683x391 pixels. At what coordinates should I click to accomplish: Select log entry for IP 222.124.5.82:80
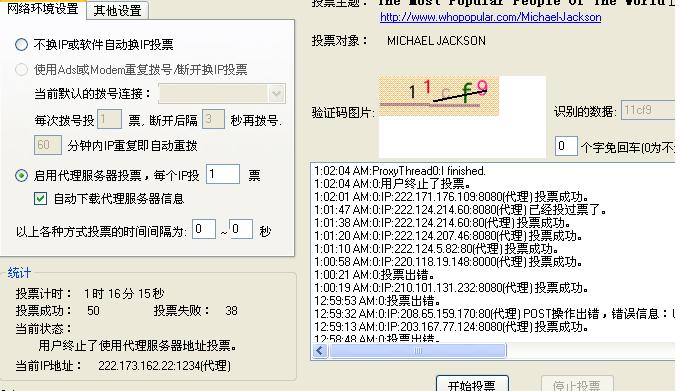[x=436, y=249]
